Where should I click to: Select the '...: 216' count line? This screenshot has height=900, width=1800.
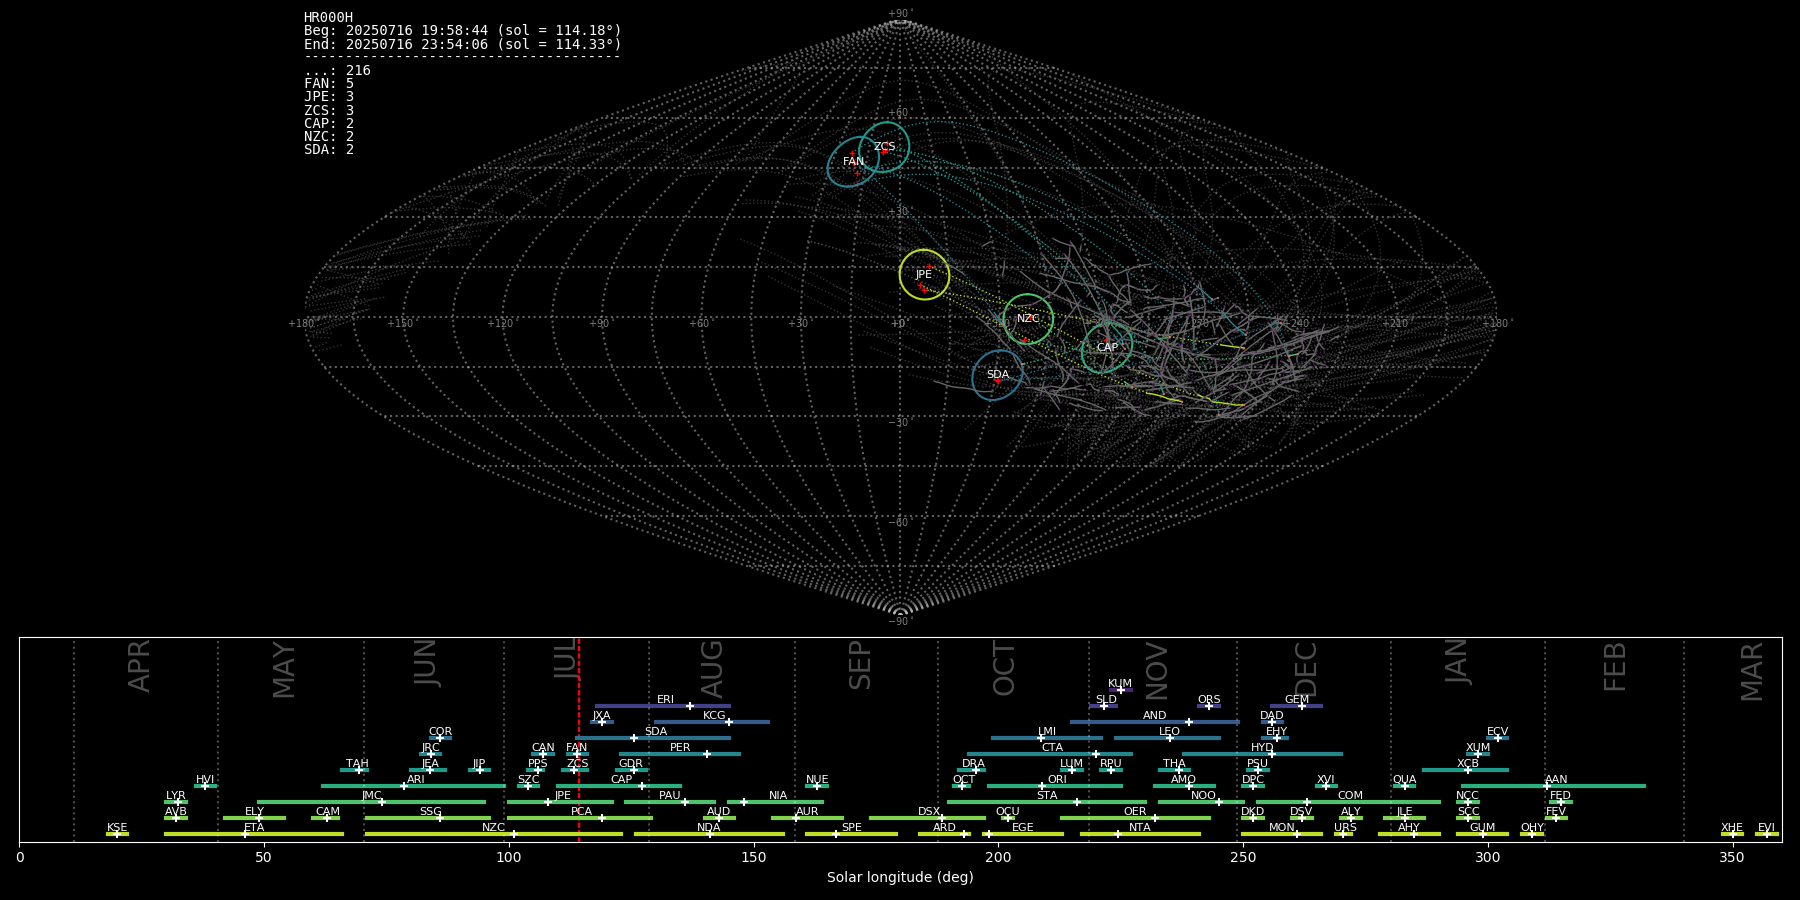337,71
